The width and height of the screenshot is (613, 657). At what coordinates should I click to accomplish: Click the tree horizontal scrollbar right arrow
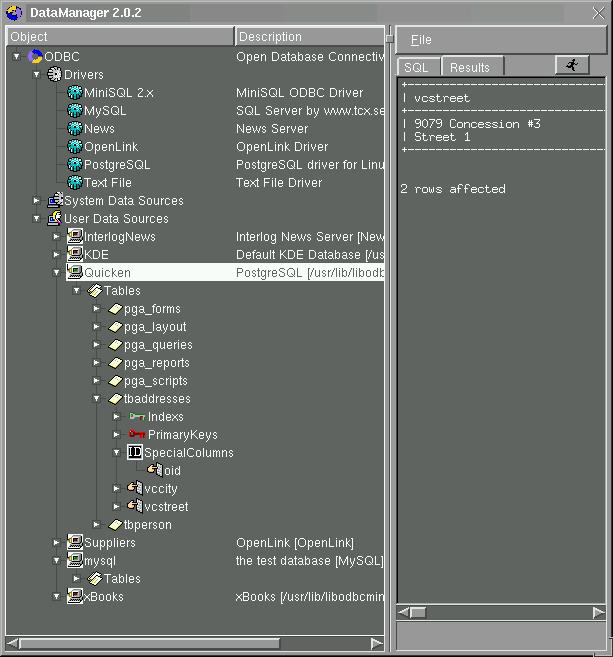pos(377,643)
